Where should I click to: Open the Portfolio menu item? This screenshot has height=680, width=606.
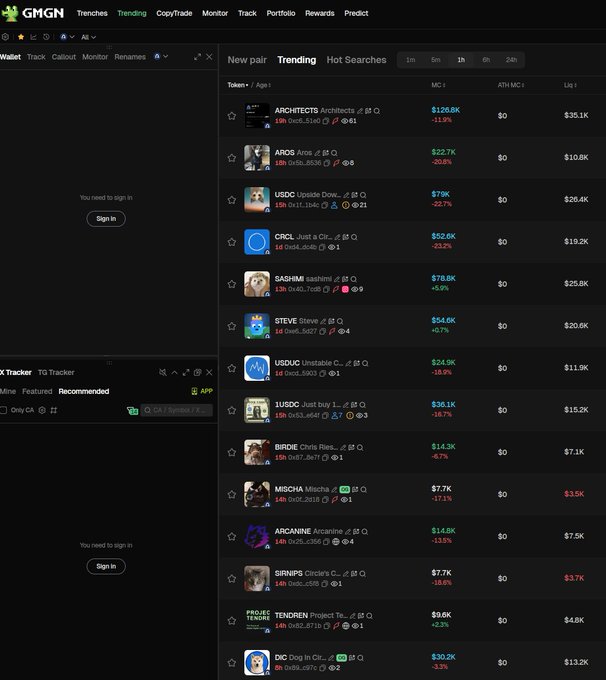coord(281,13)
